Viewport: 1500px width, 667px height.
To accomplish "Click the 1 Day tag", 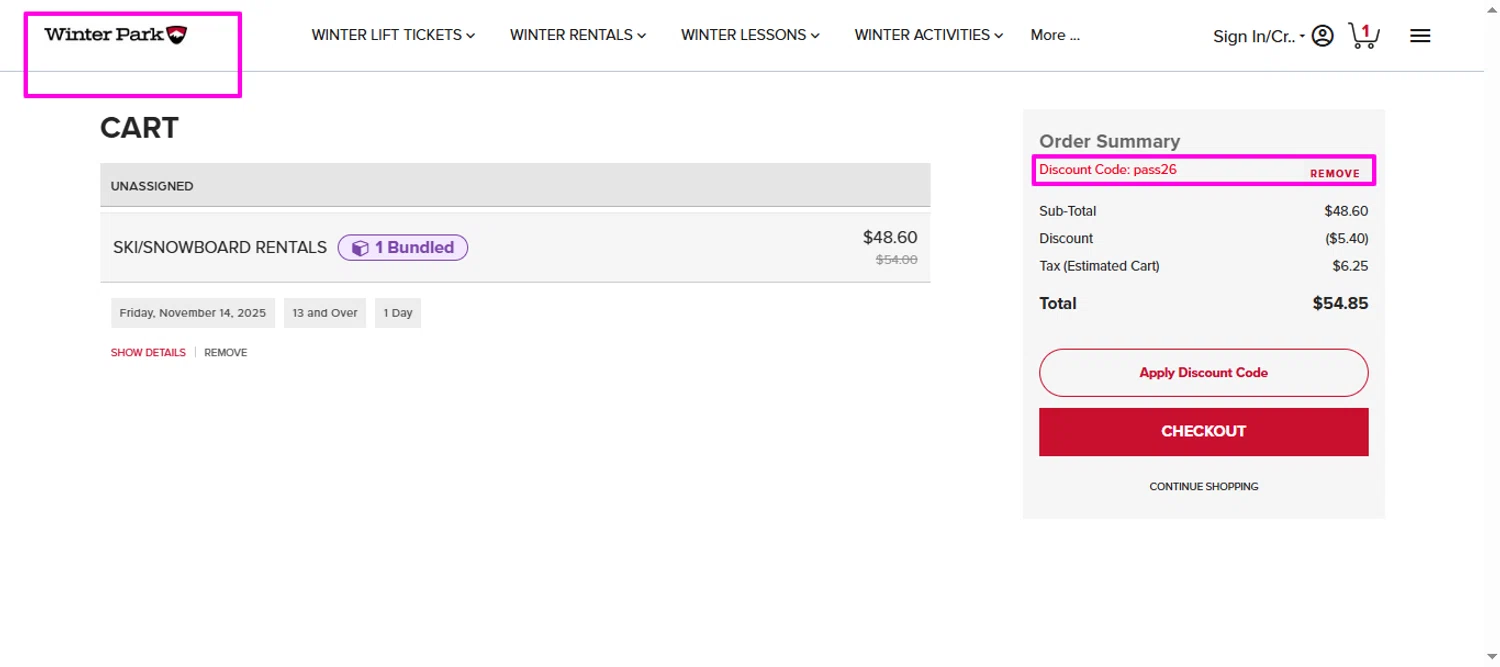I will 398,313.
